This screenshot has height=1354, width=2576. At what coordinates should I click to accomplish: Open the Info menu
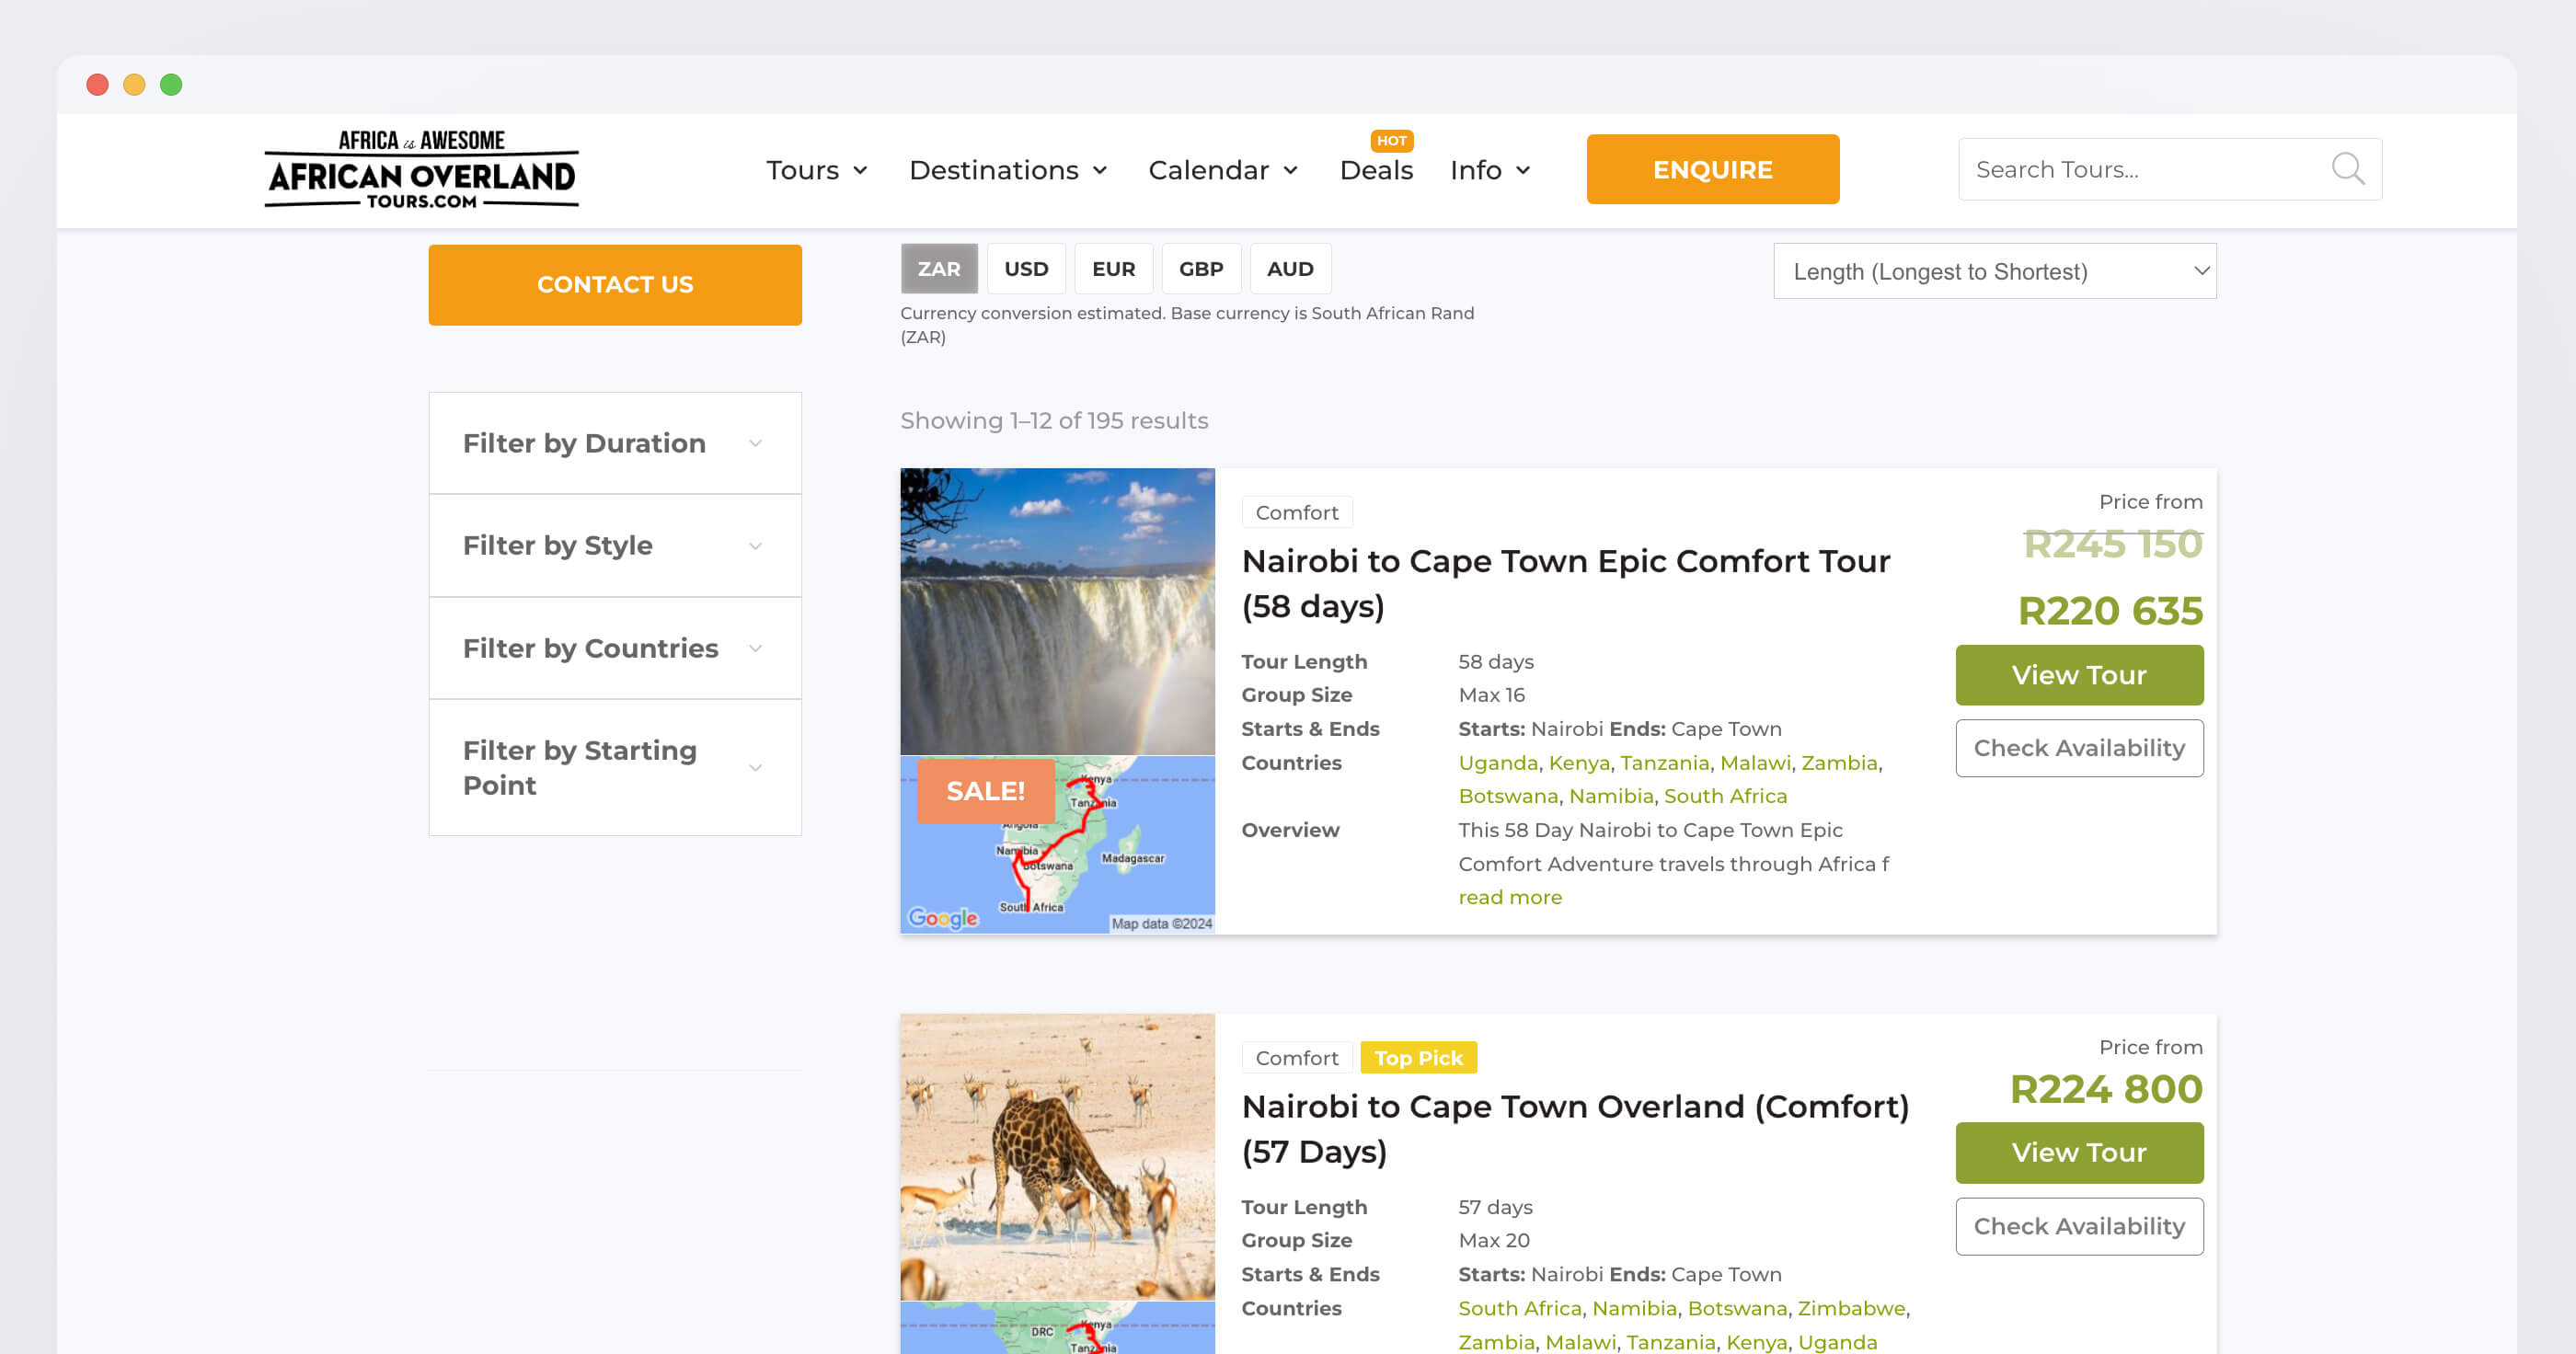tap(1490, 170)
